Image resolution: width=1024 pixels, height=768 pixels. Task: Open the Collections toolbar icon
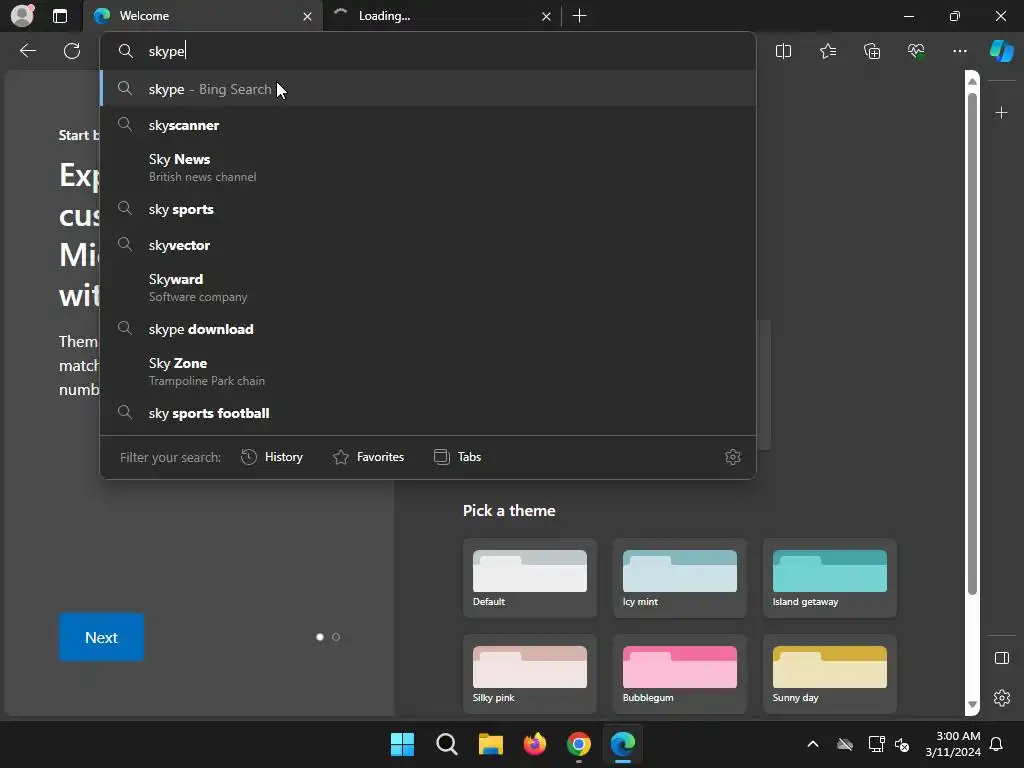click(872, 51)
